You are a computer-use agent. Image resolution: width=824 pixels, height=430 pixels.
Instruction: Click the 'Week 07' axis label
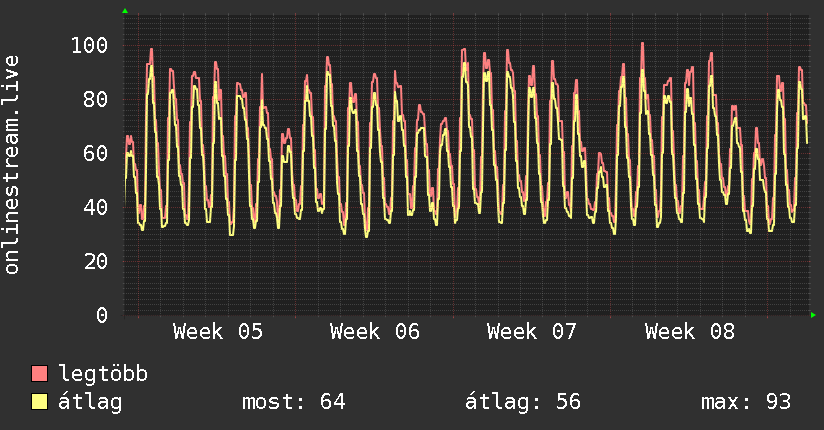click(532, 332)
